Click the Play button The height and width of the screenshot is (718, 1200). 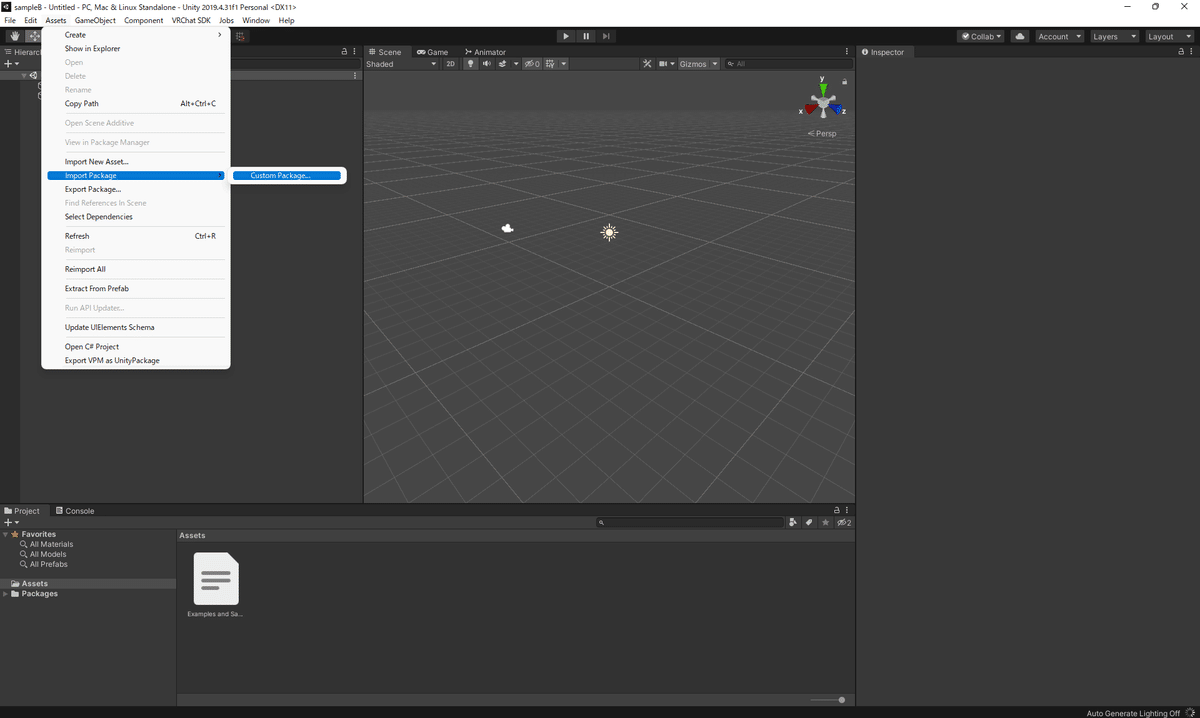click(566, 36)
